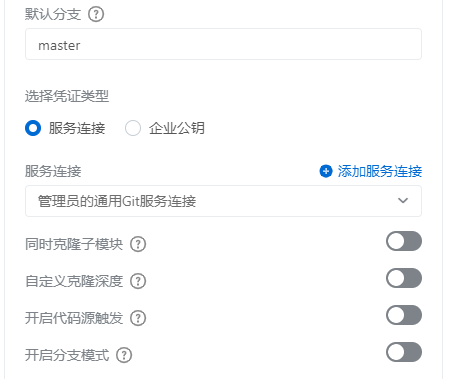
Task: Show help for 开启分支模式
Action: pos(124,355)
